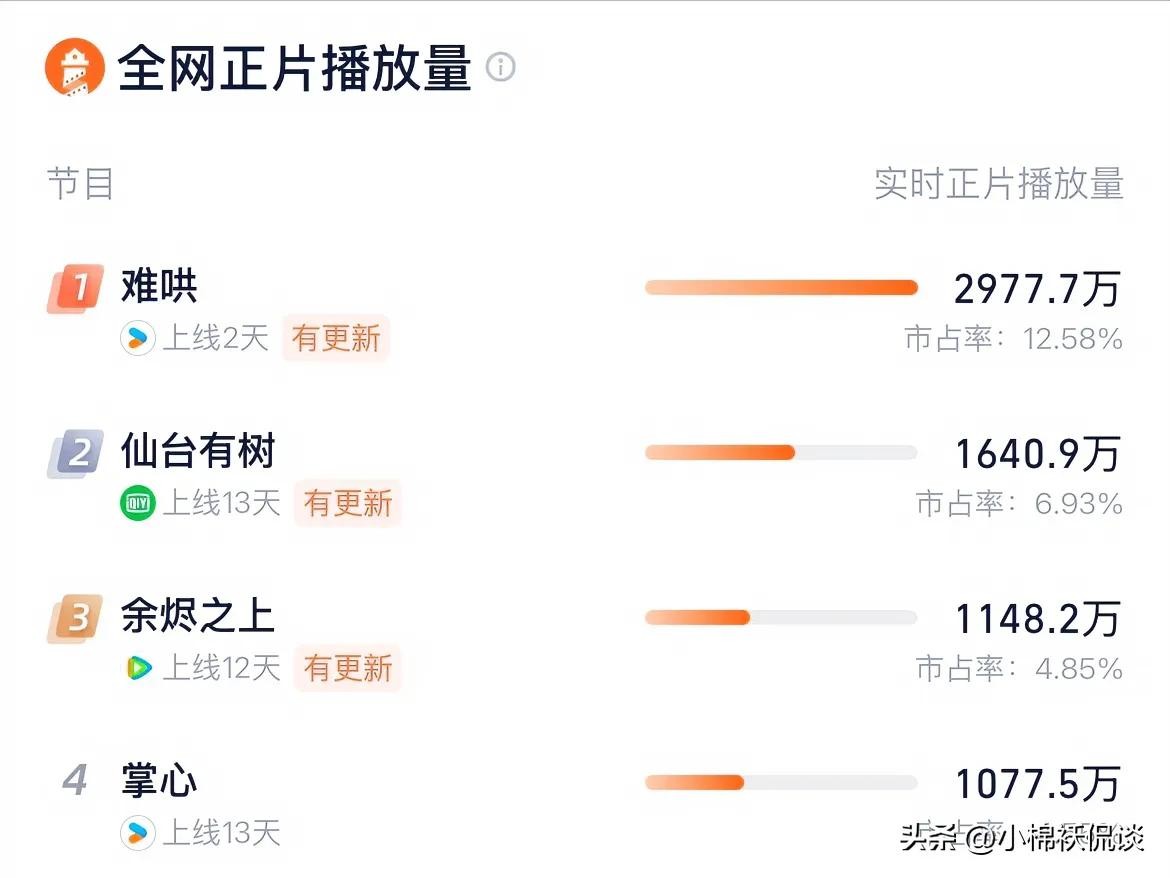Click the 有更新 tag under 难哄

[336, 338]
